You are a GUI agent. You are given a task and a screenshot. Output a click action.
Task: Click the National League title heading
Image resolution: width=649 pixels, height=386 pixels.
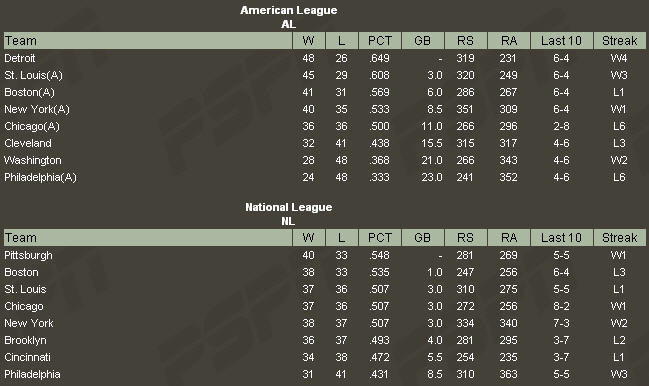click(x=288, y=207)
